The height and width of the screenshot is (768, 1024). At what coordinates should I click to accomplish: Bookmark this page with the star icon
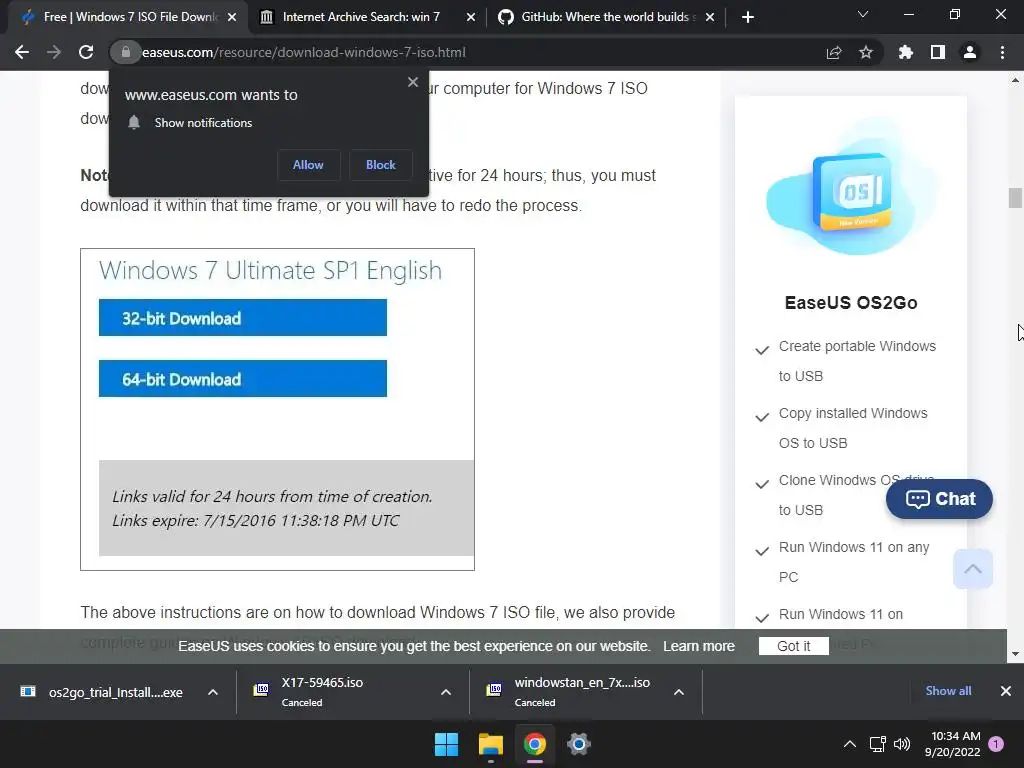(866, 52)
